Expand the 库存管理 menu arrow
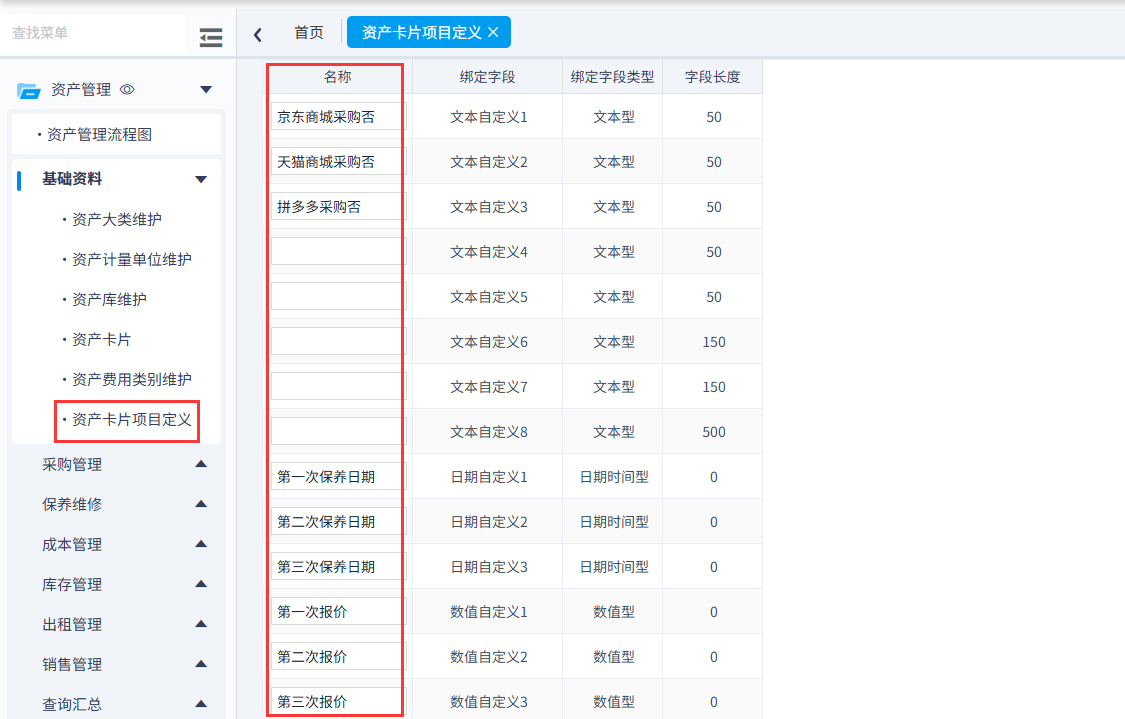Image resolution: width=1125 pixels, height=719 pixels. (x=201, y=584)
